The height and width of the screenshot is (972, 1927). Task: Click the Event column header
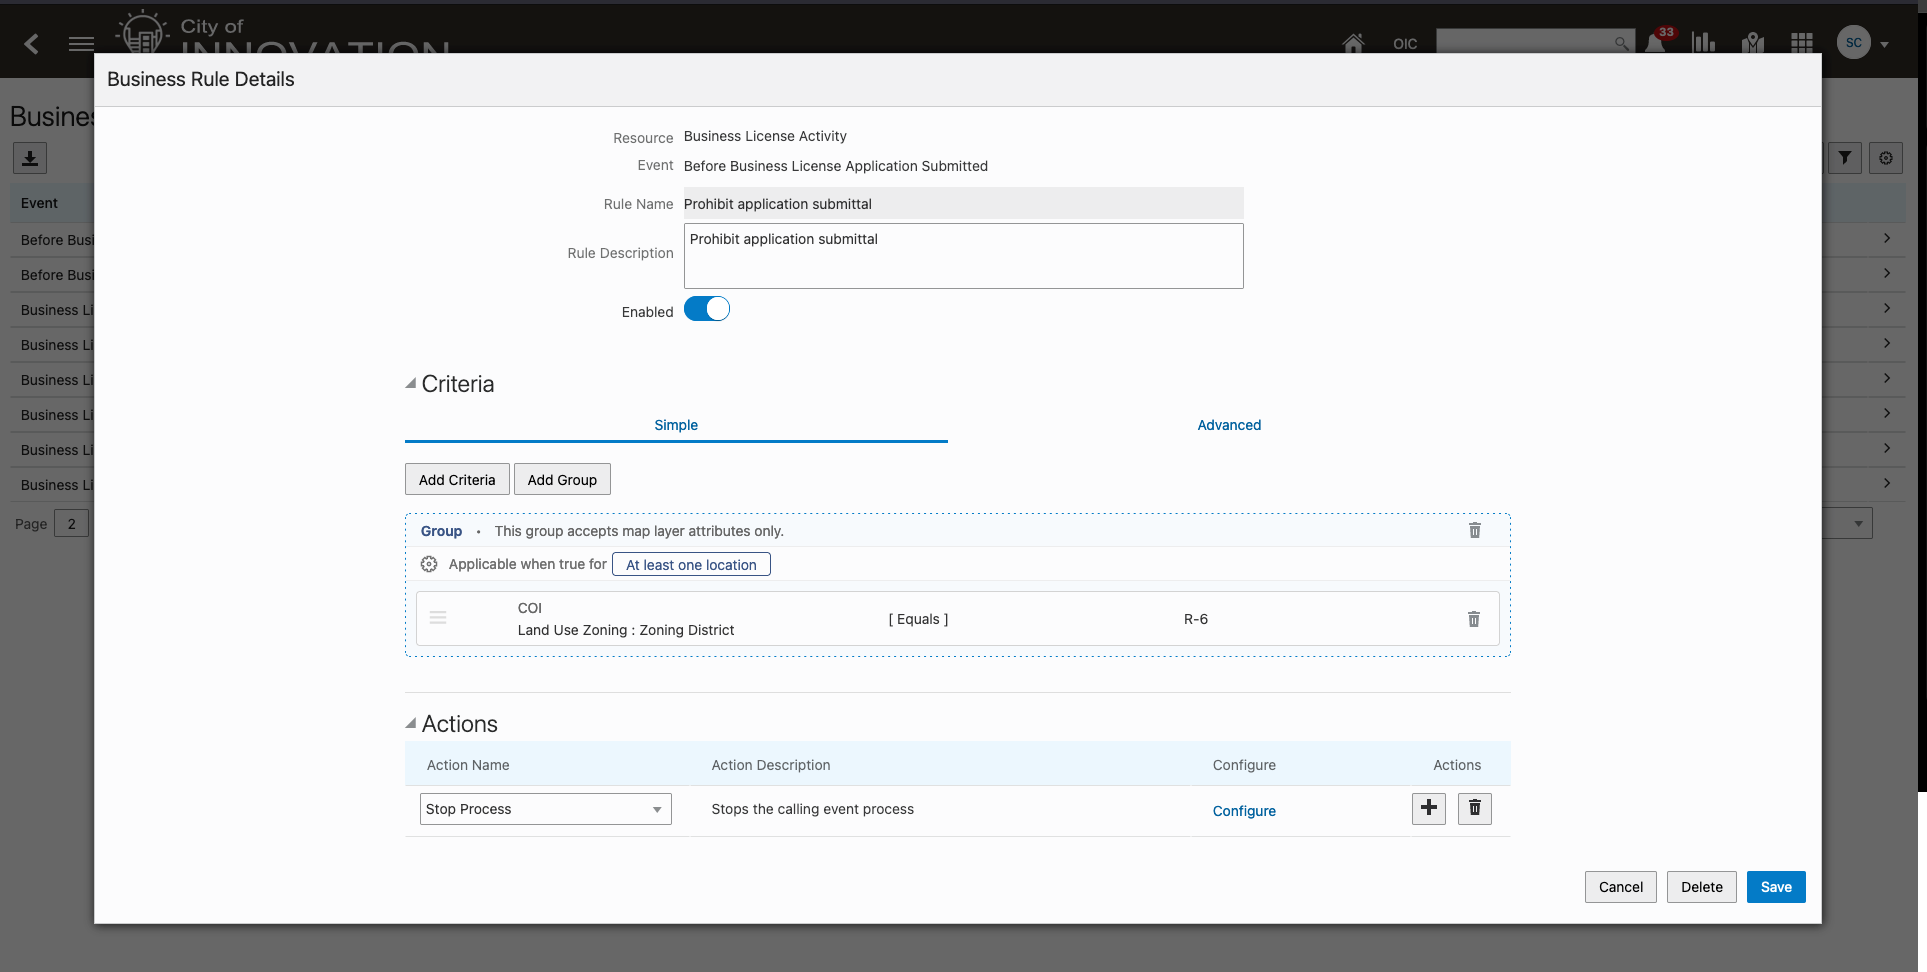(39, 203)
